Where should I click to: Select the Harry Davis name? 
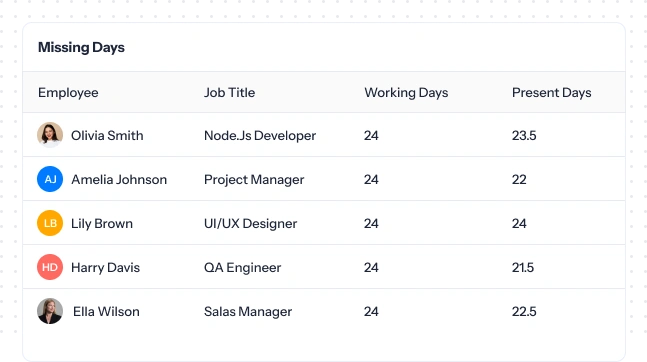[x=105, y=267]
